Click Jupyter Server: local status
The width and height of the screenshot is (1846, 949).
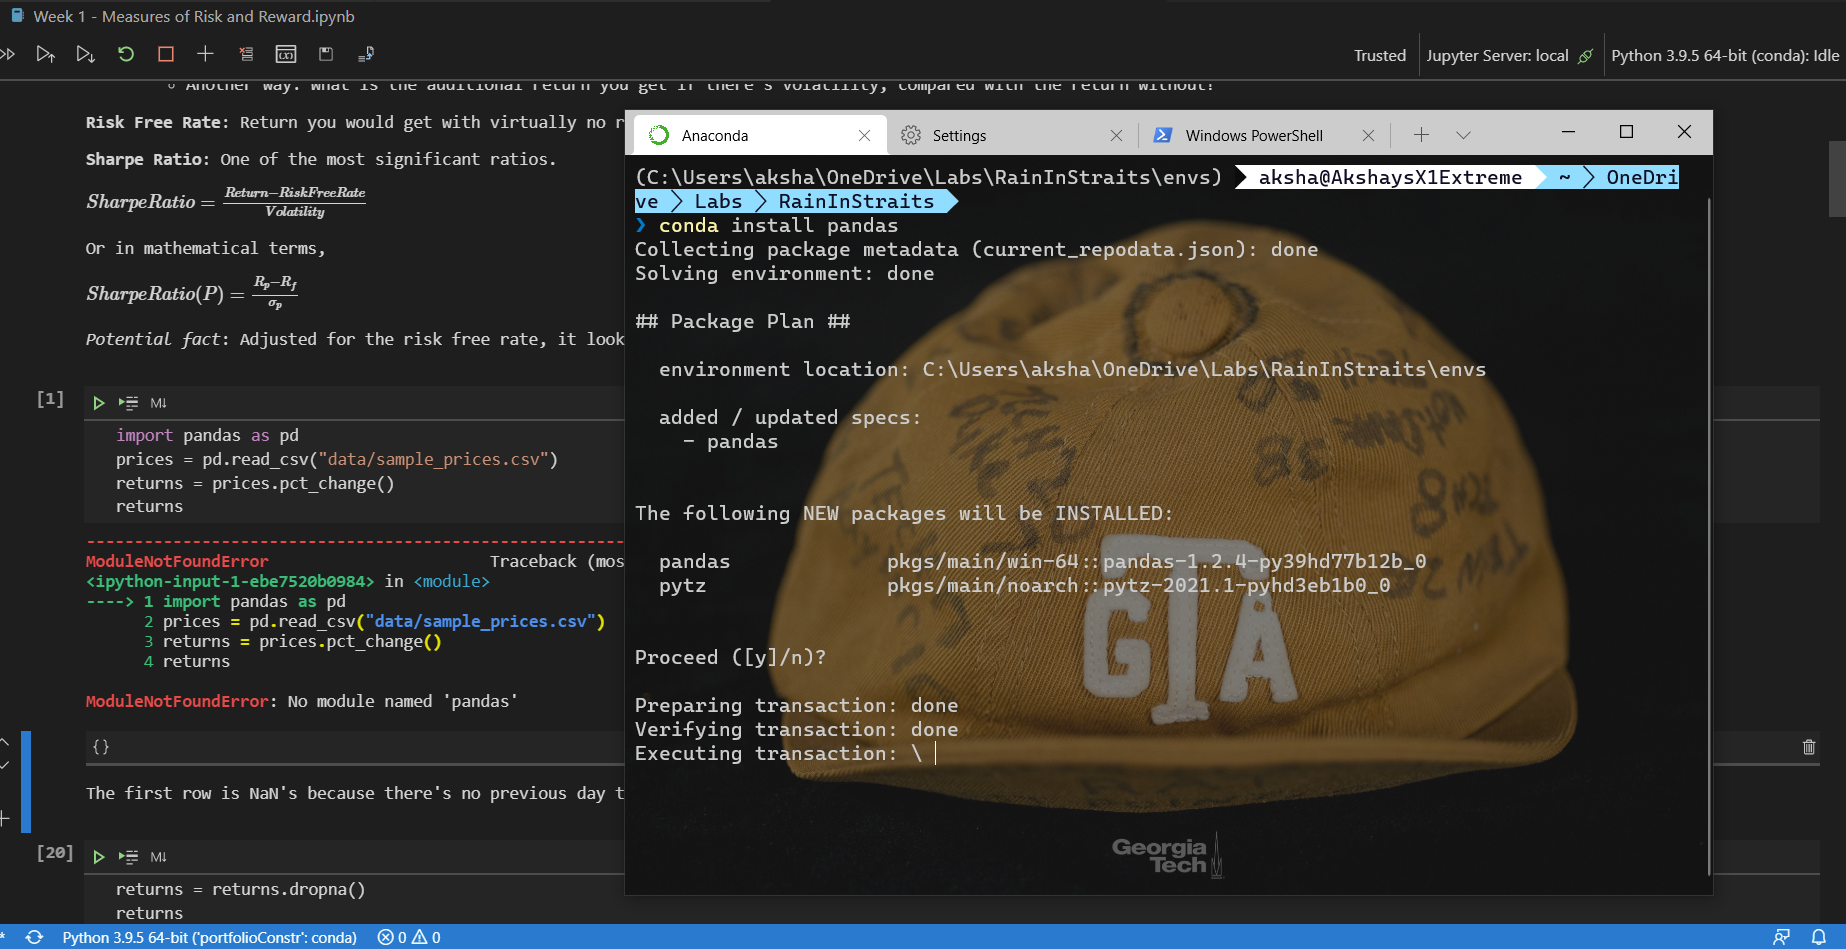pyautogui.click(x=1509, y=56)
